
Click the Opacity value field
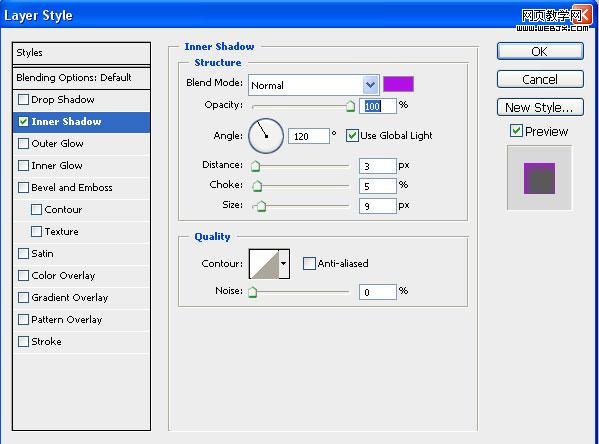[x=378, y=106]
